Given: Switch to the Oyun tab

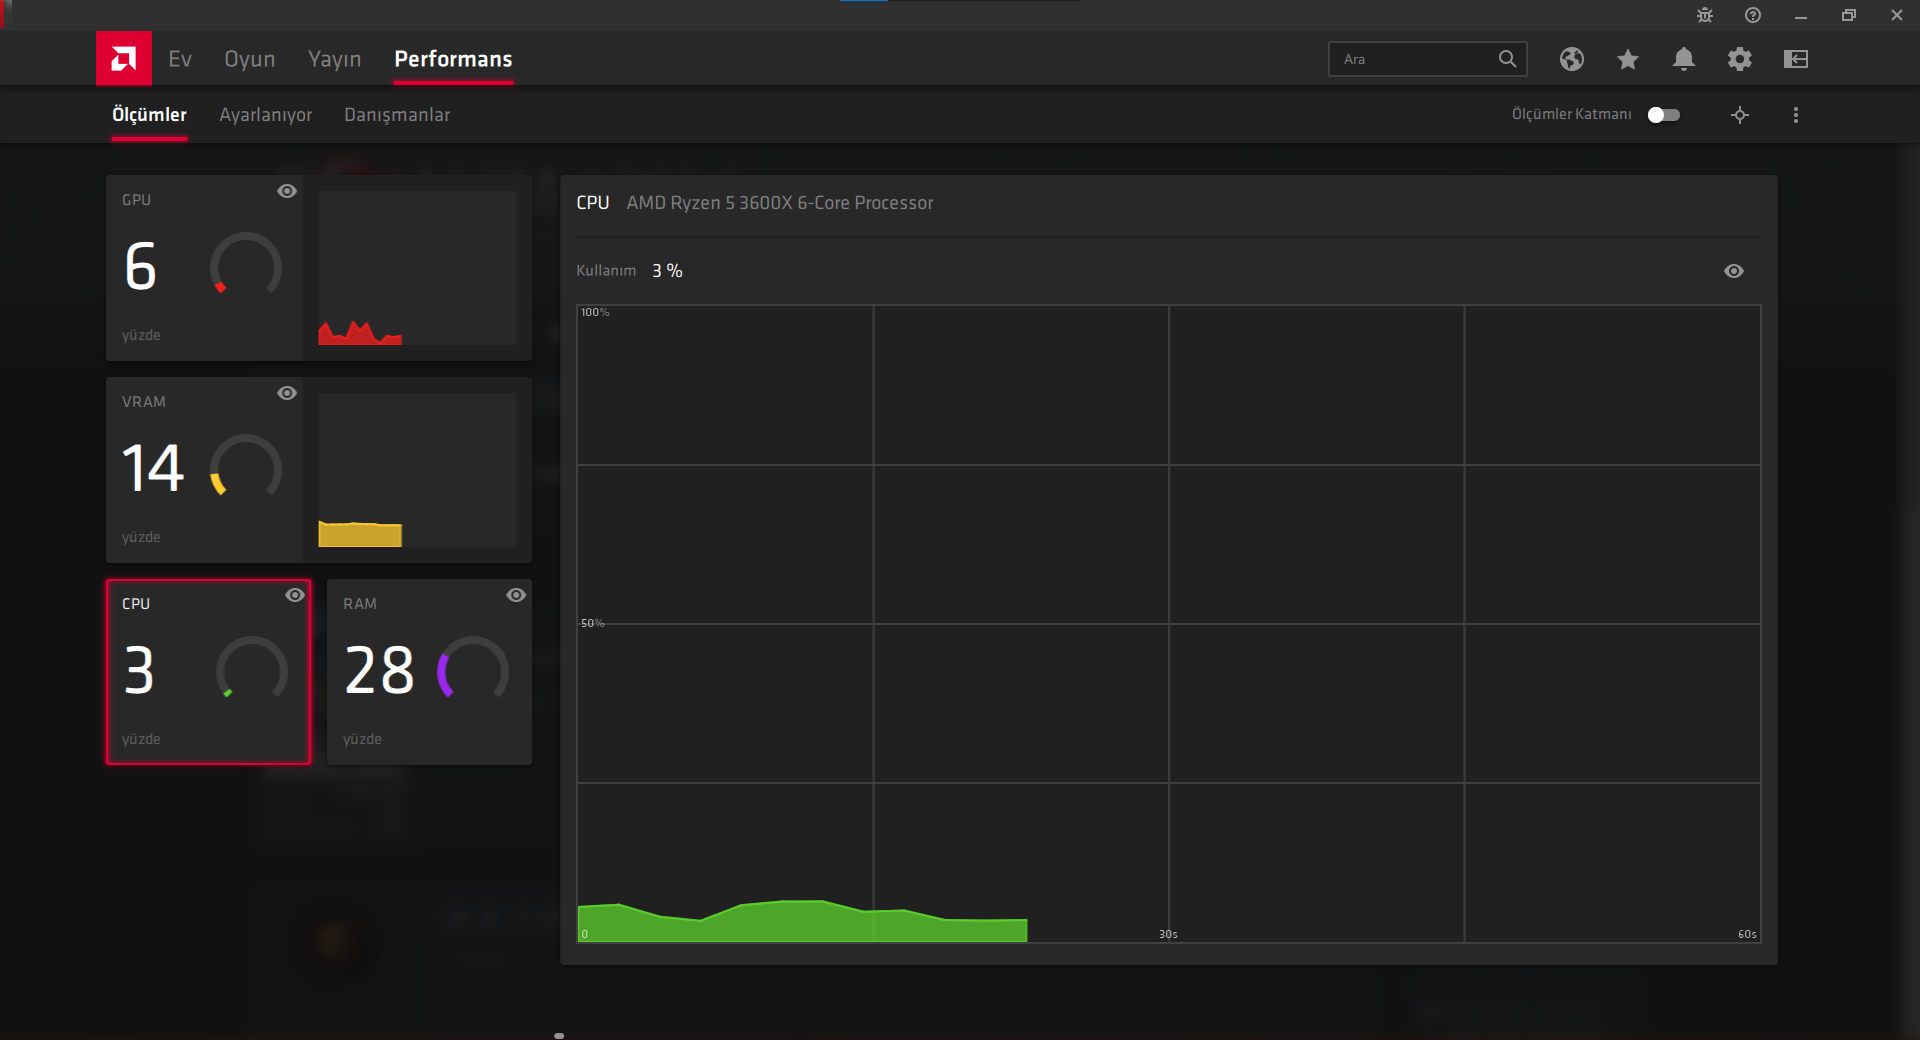Looking at the screenshot, I should (250, 59).
